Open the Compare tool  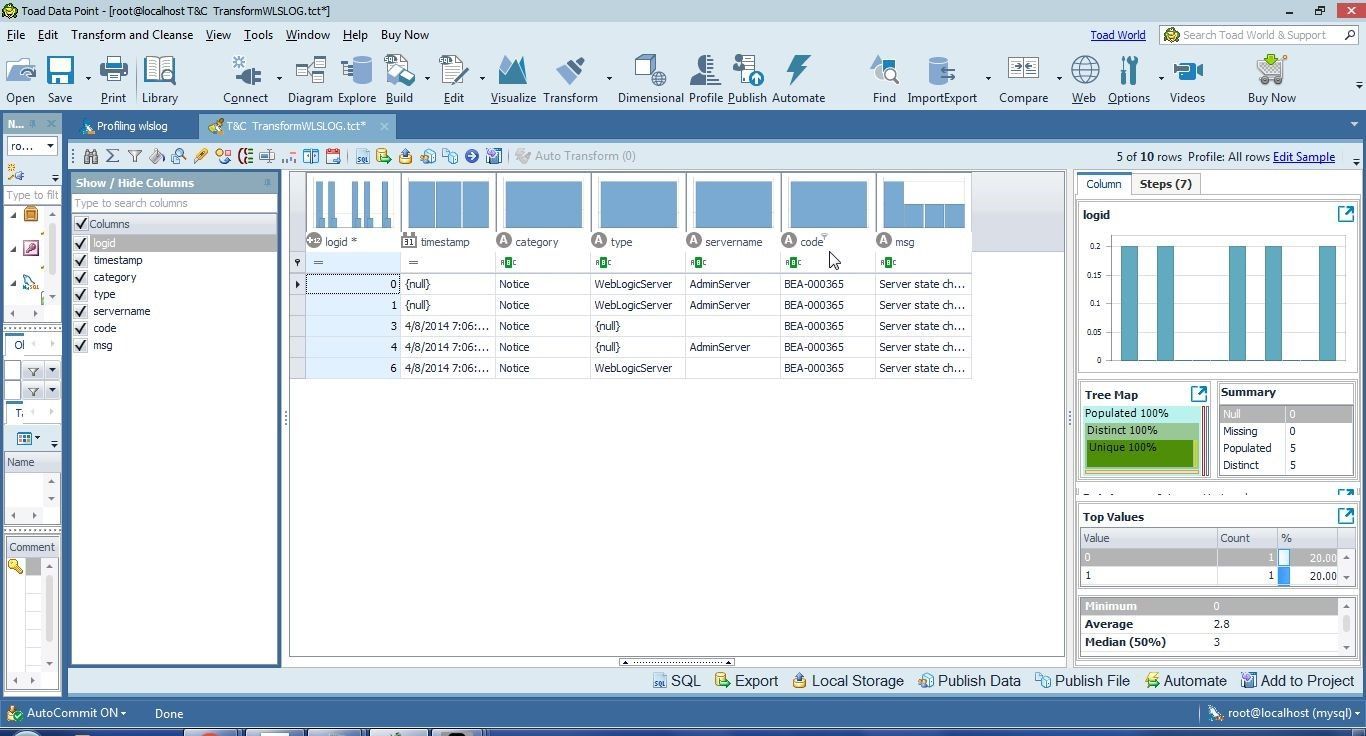click(x=1023, y=80)
